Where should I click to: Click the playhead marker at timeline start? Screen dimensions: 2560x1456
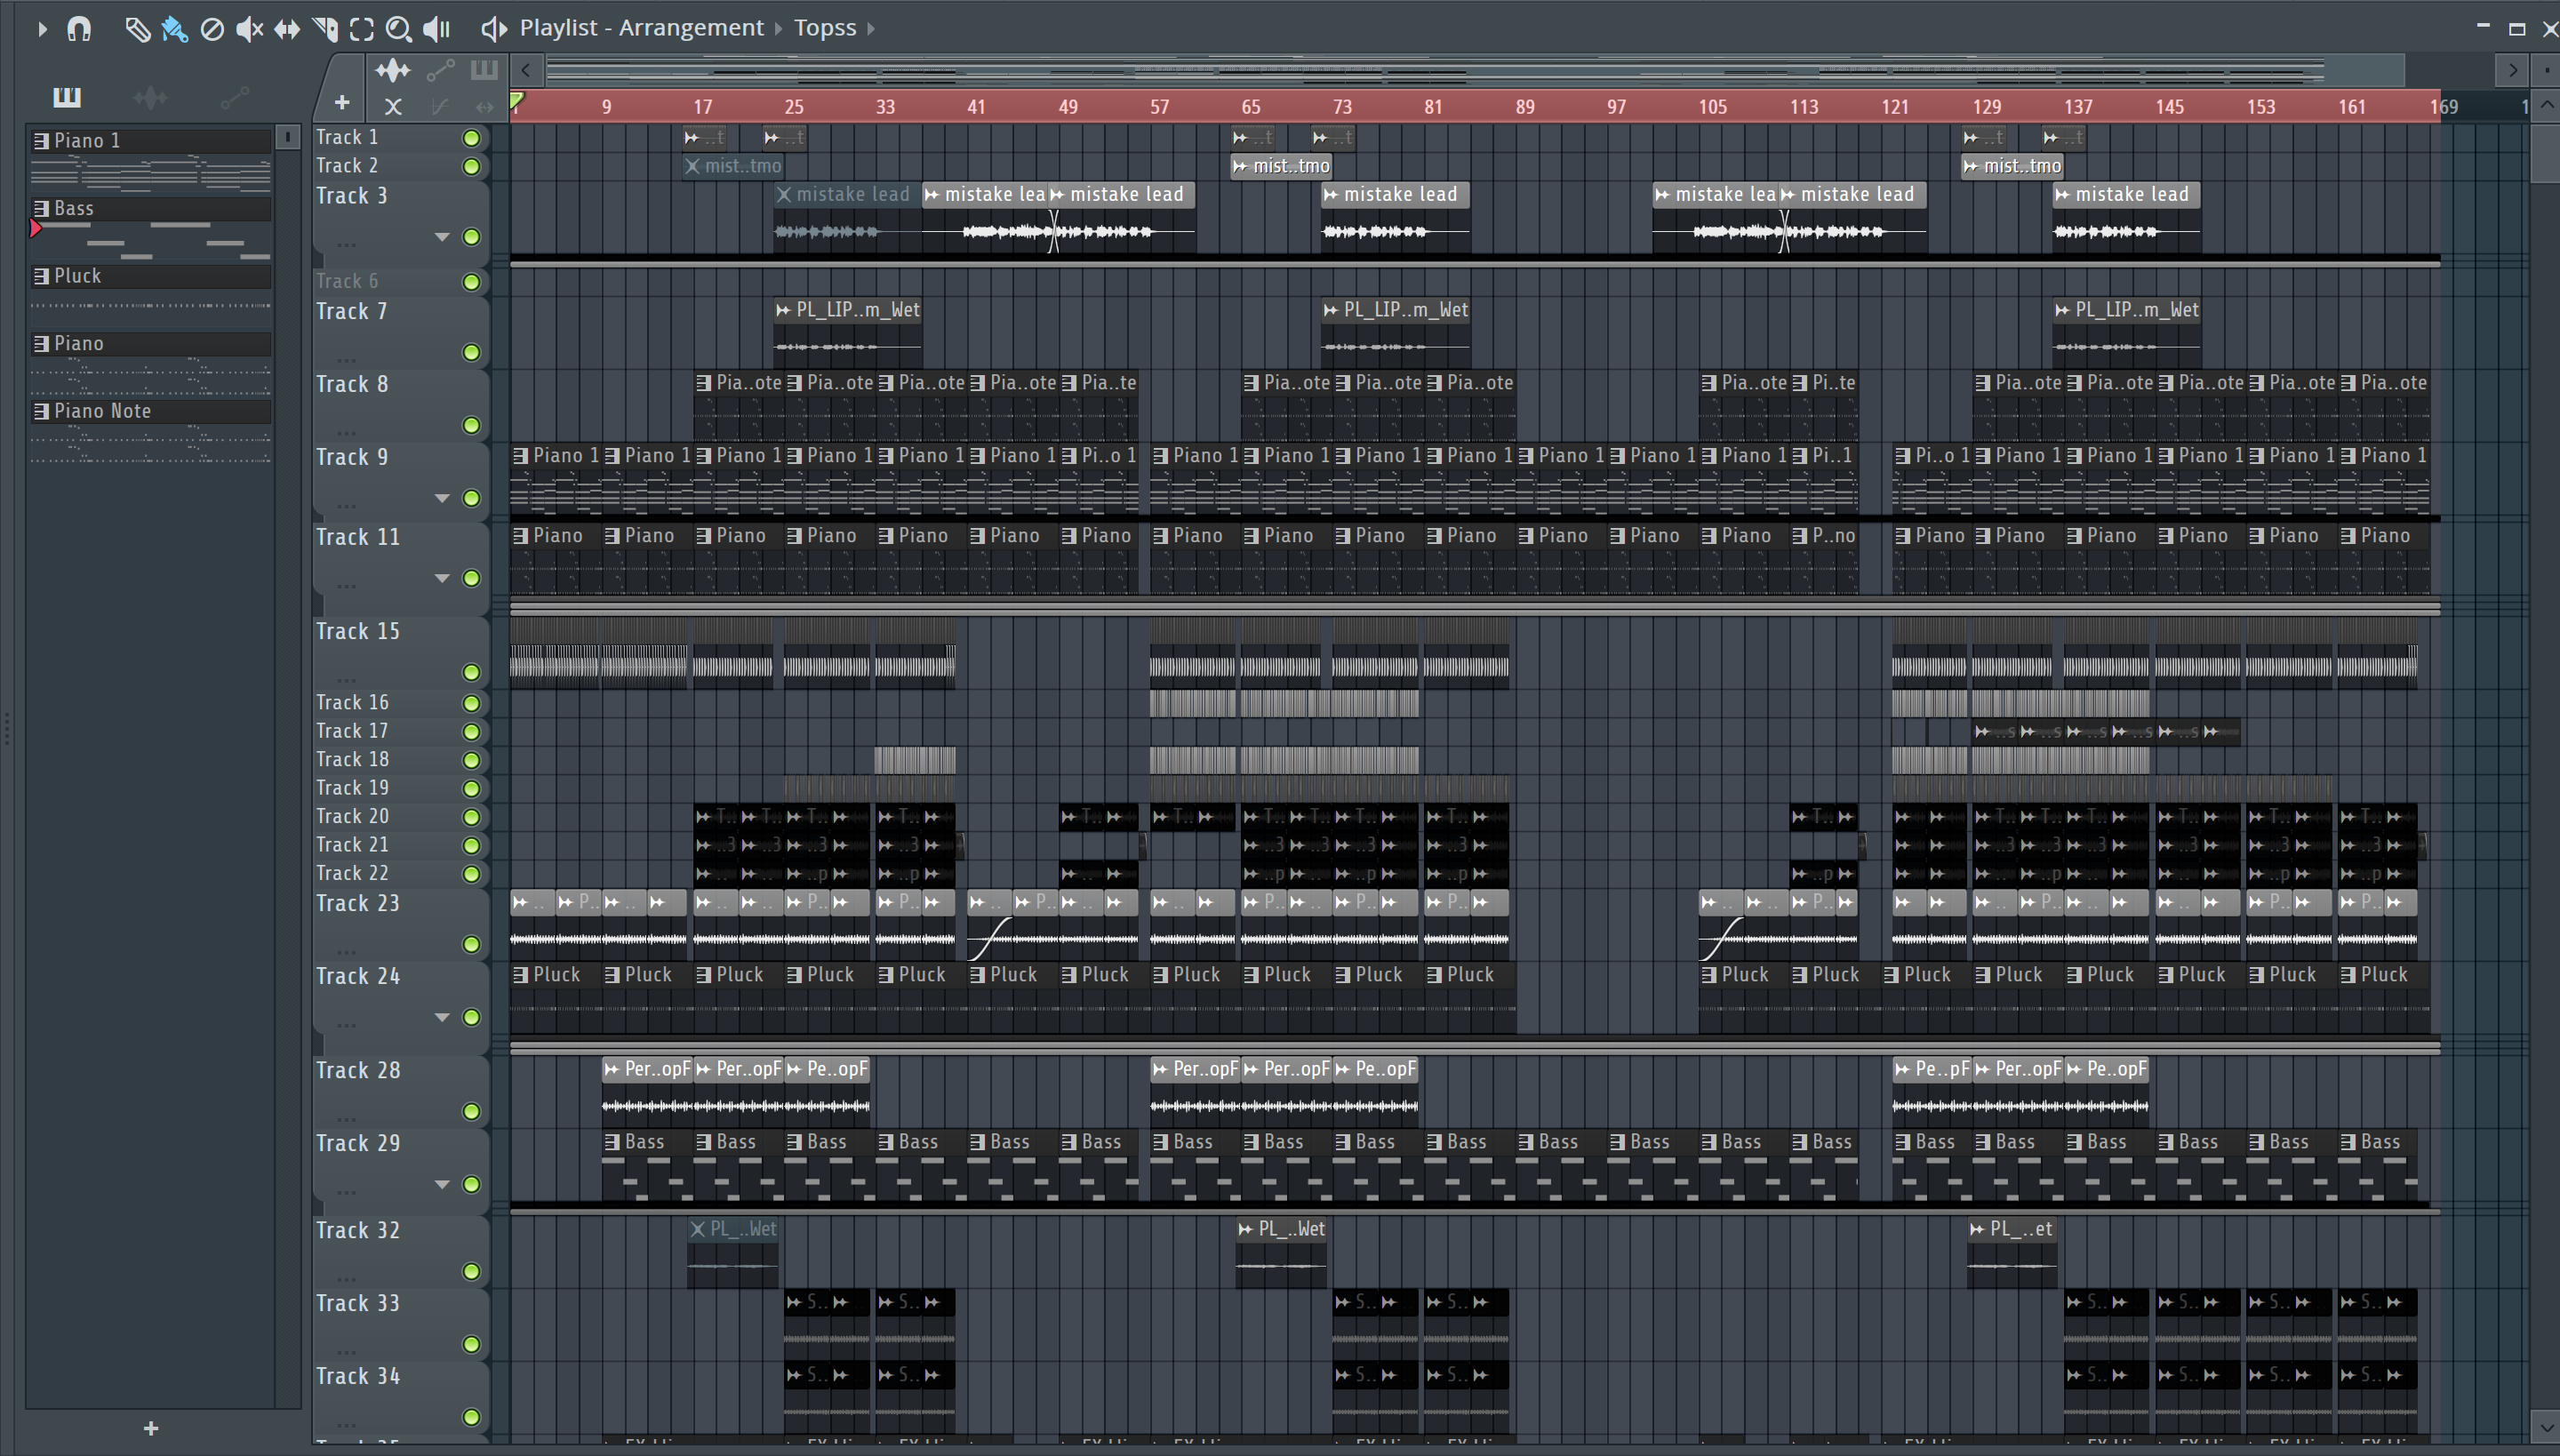[x=517, y=101]
